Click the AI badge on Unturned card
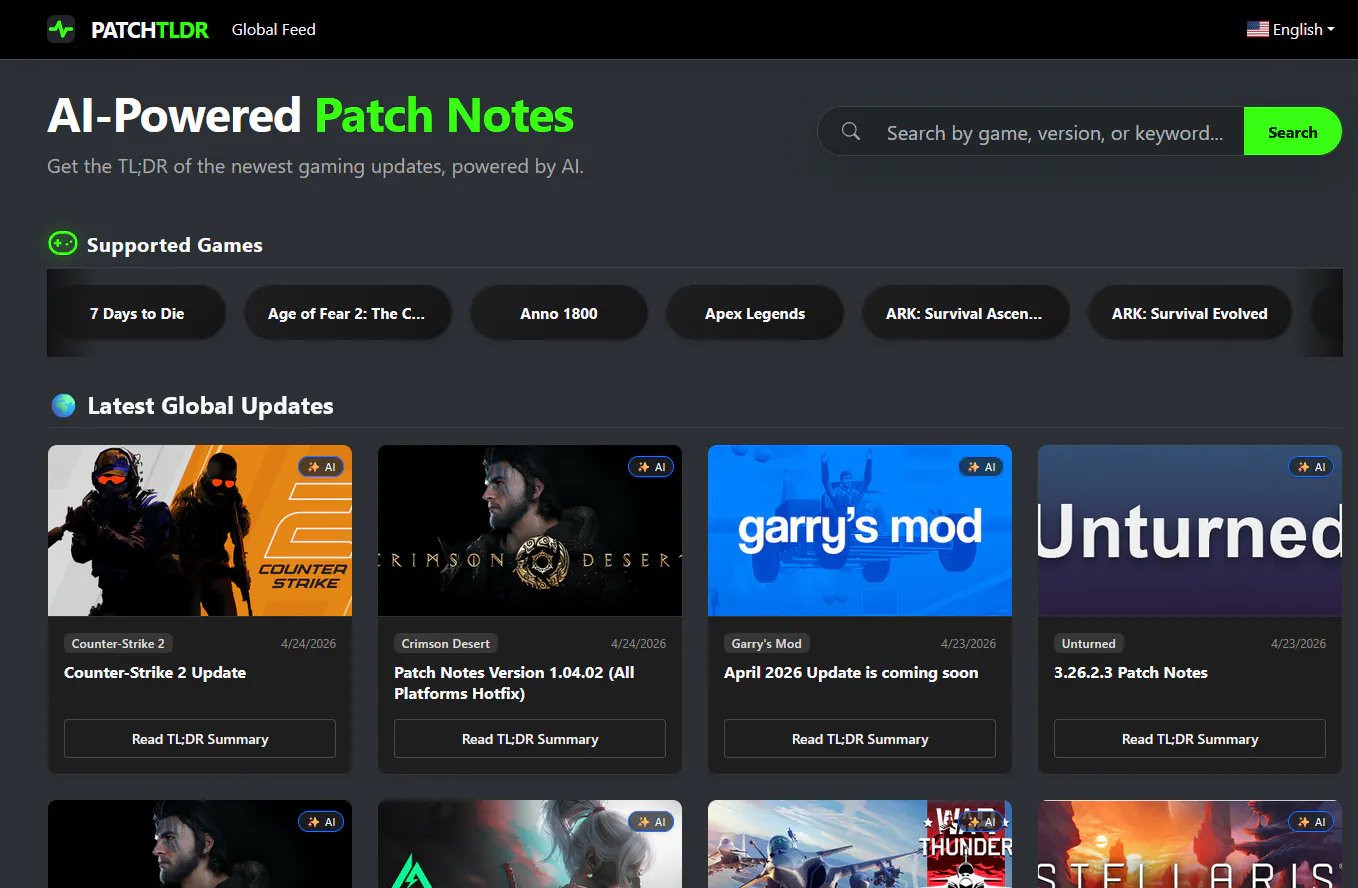Screen dimensions: 1358x888 coord(1311,467)
